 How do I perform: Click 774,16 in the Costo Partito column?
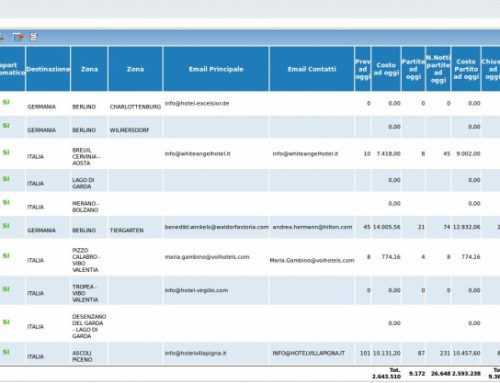[471, 257]
